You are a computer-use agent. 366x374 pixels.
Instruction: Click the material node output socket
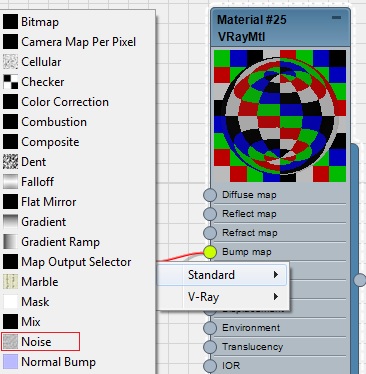click(360, 280)
